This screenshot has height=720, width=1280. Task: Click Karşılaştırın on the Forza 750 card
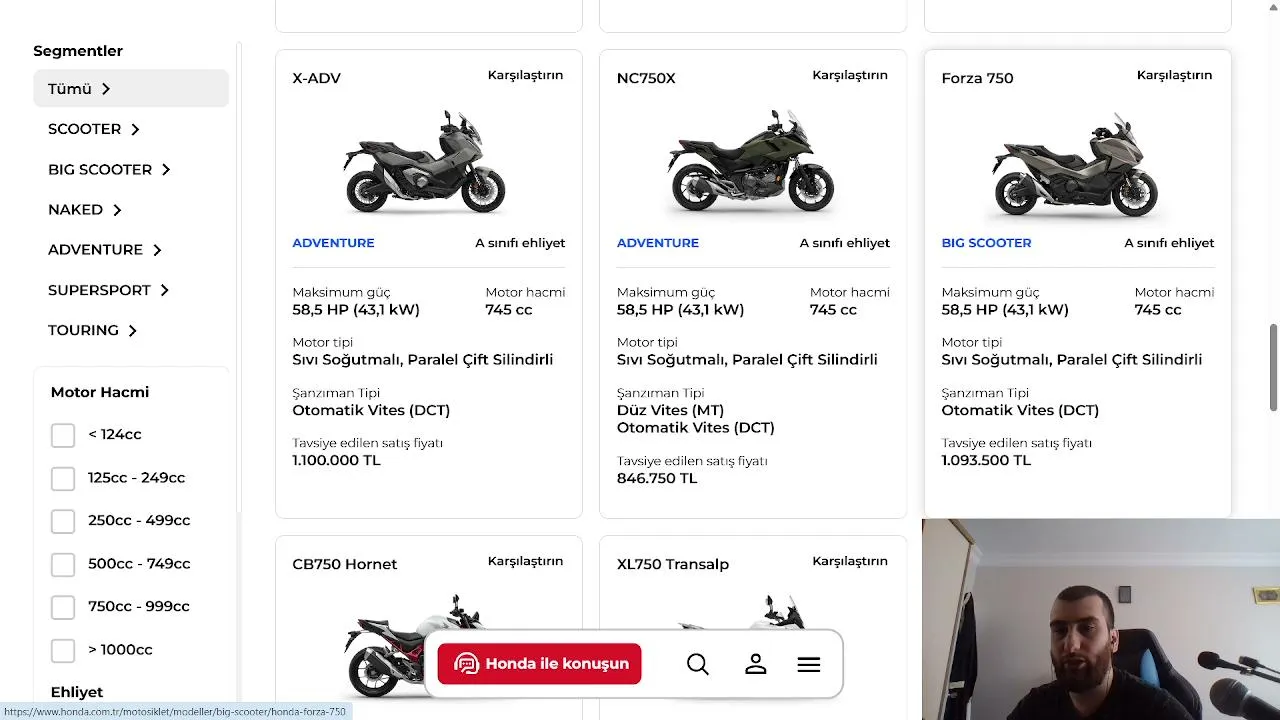(x=1174, y=75)
